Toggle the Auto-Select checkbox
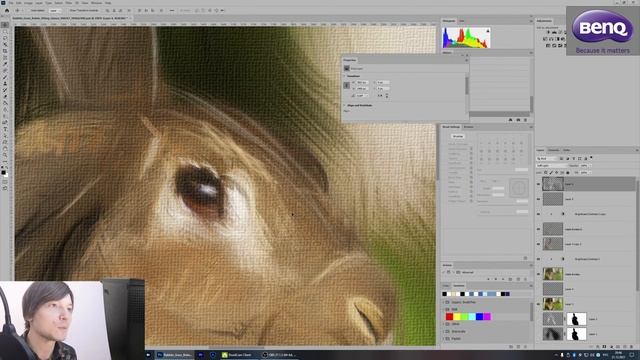This screenshot has height=360, width=640. click(x=29, y=11)
